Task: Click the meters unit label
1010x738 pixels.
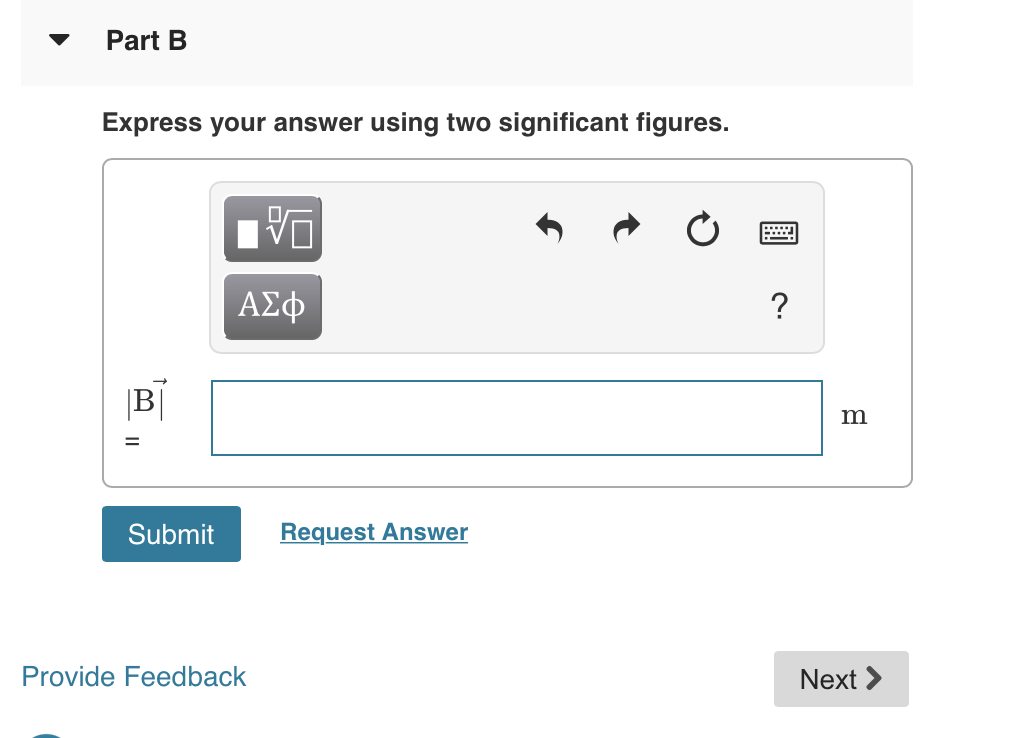Action: 855,416
